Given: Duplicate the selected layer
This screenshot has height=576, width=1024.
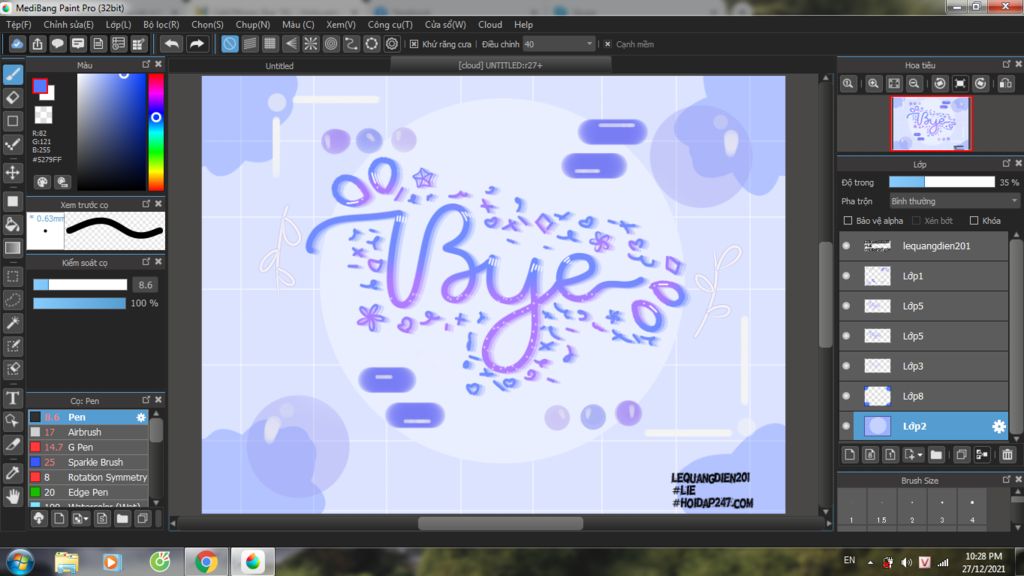Looking at the screenshot, I should 961,455.
